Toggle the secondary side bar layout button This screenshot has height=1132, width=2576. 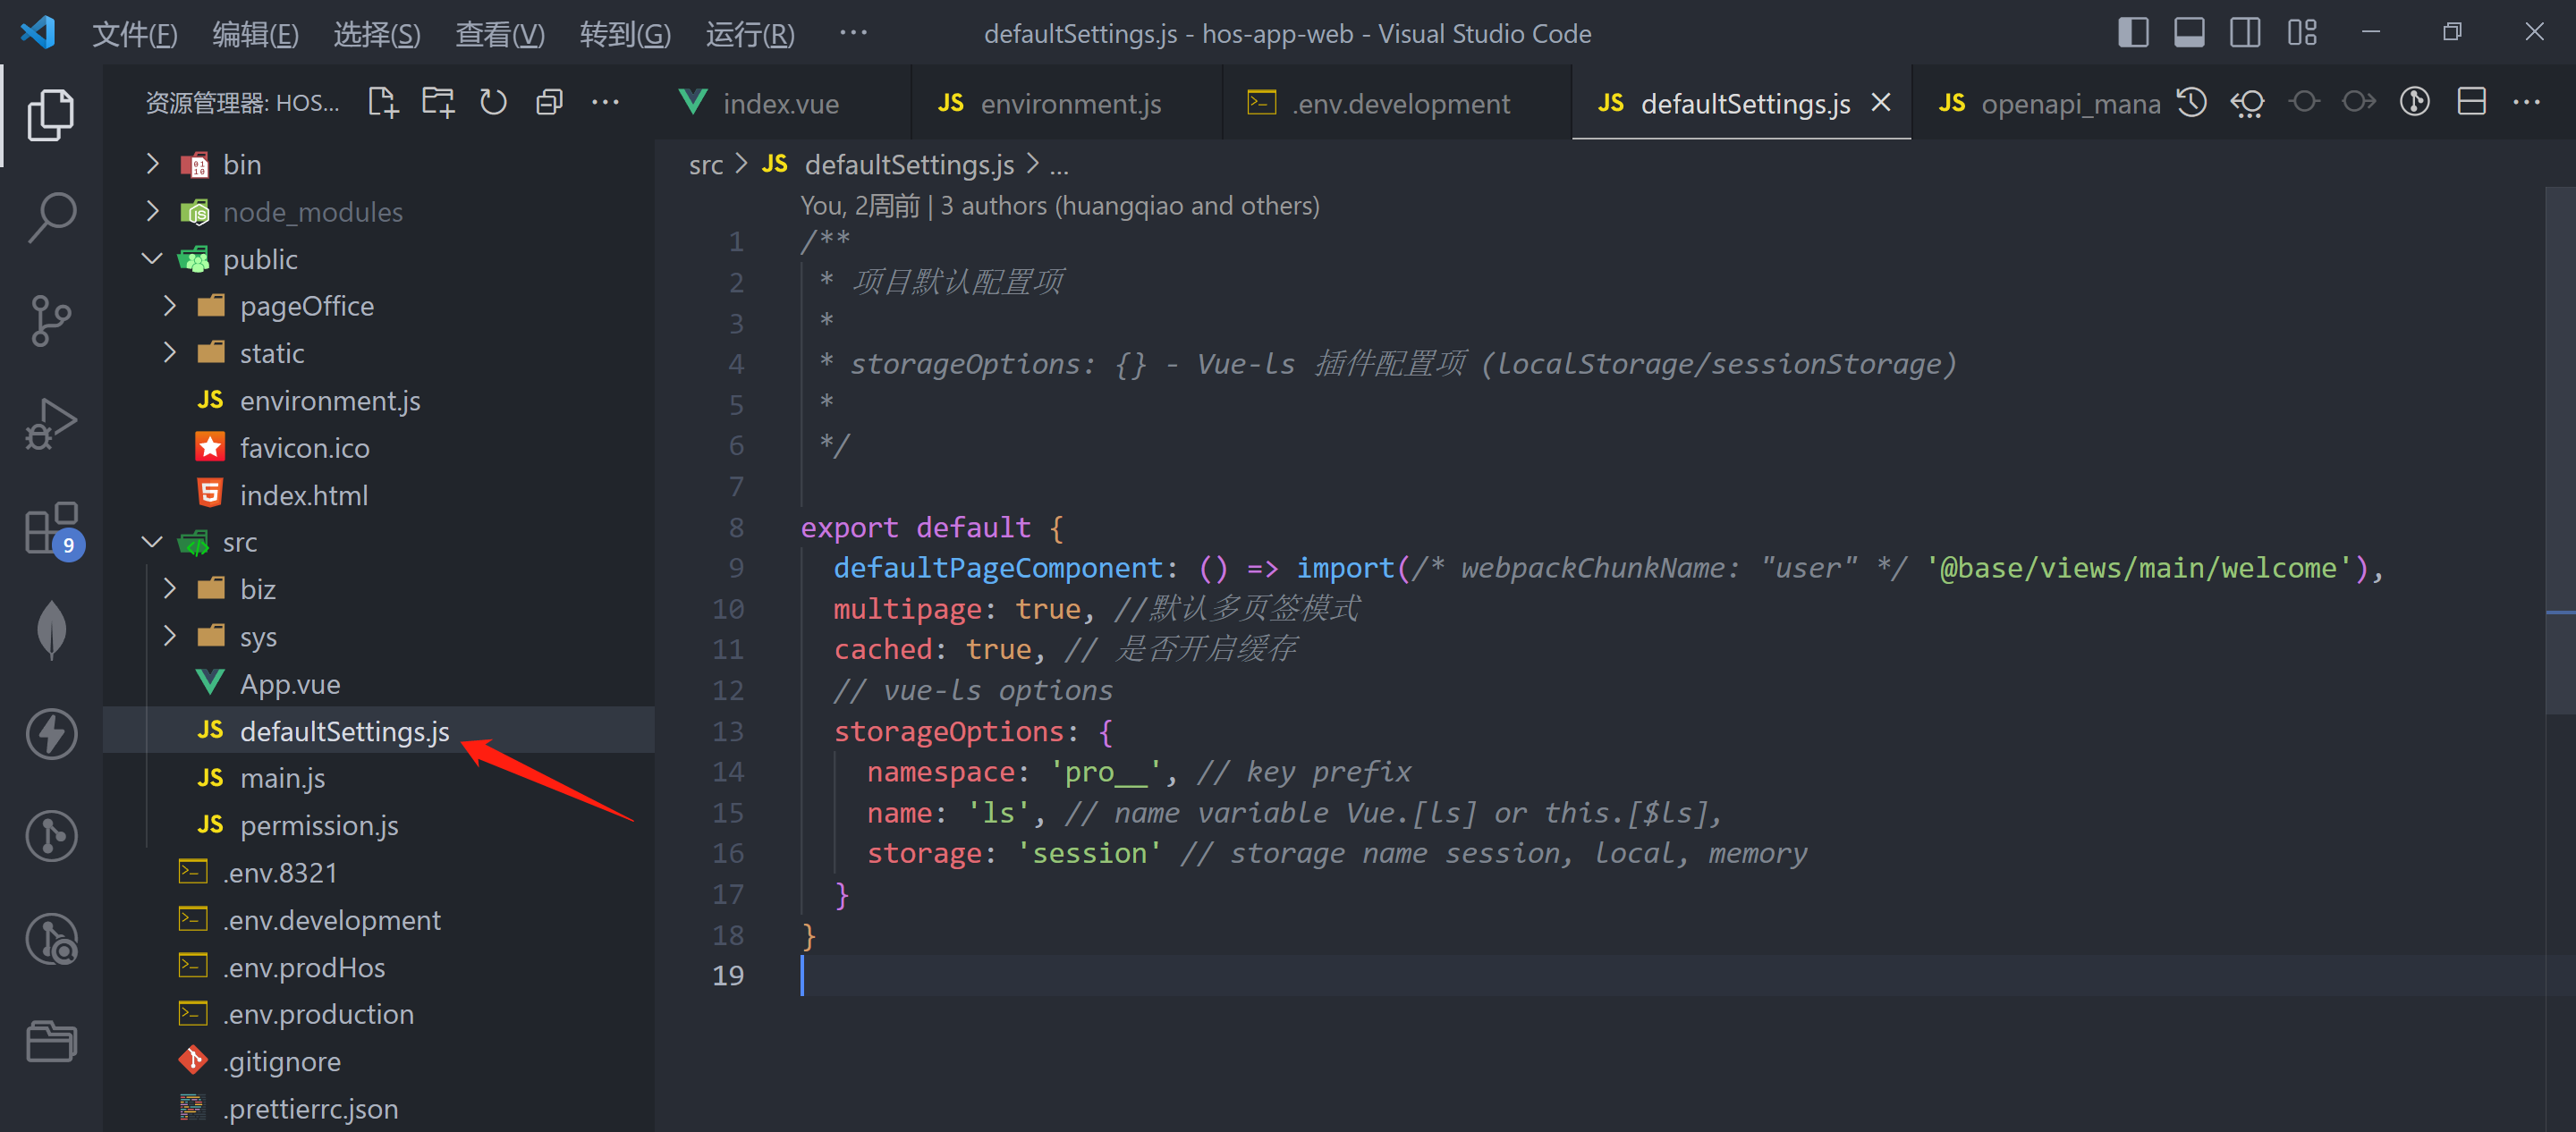pos(2245,33)
